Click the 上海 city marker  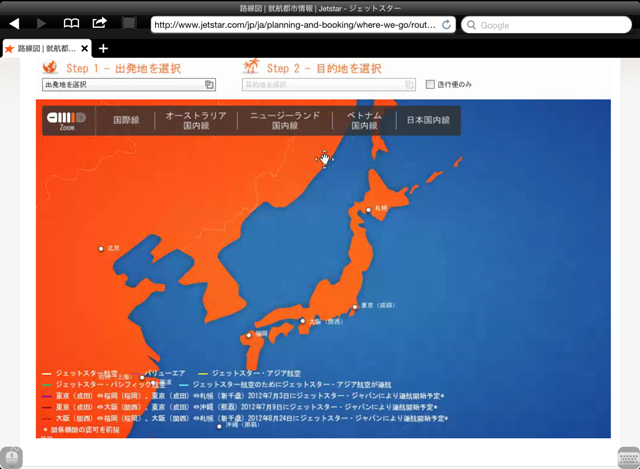[x=142, y=378]
